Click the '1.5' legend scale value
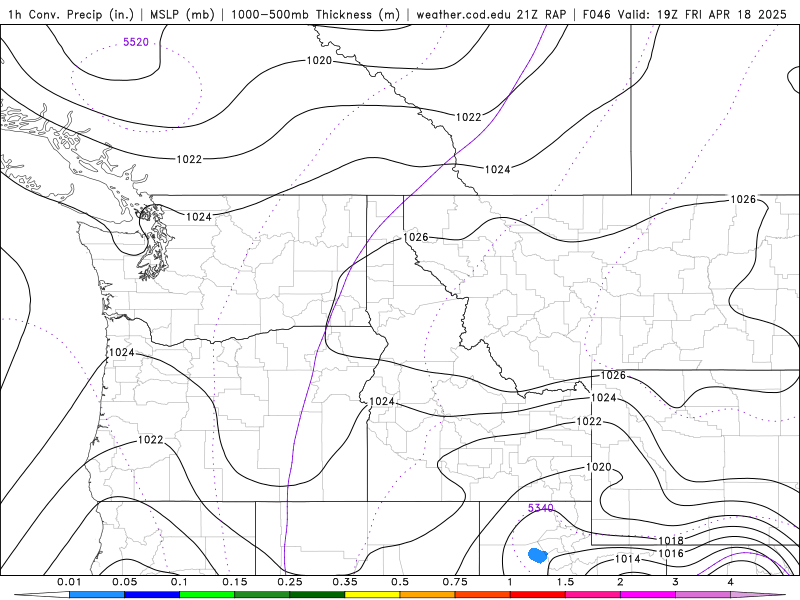 pos(565,582)
